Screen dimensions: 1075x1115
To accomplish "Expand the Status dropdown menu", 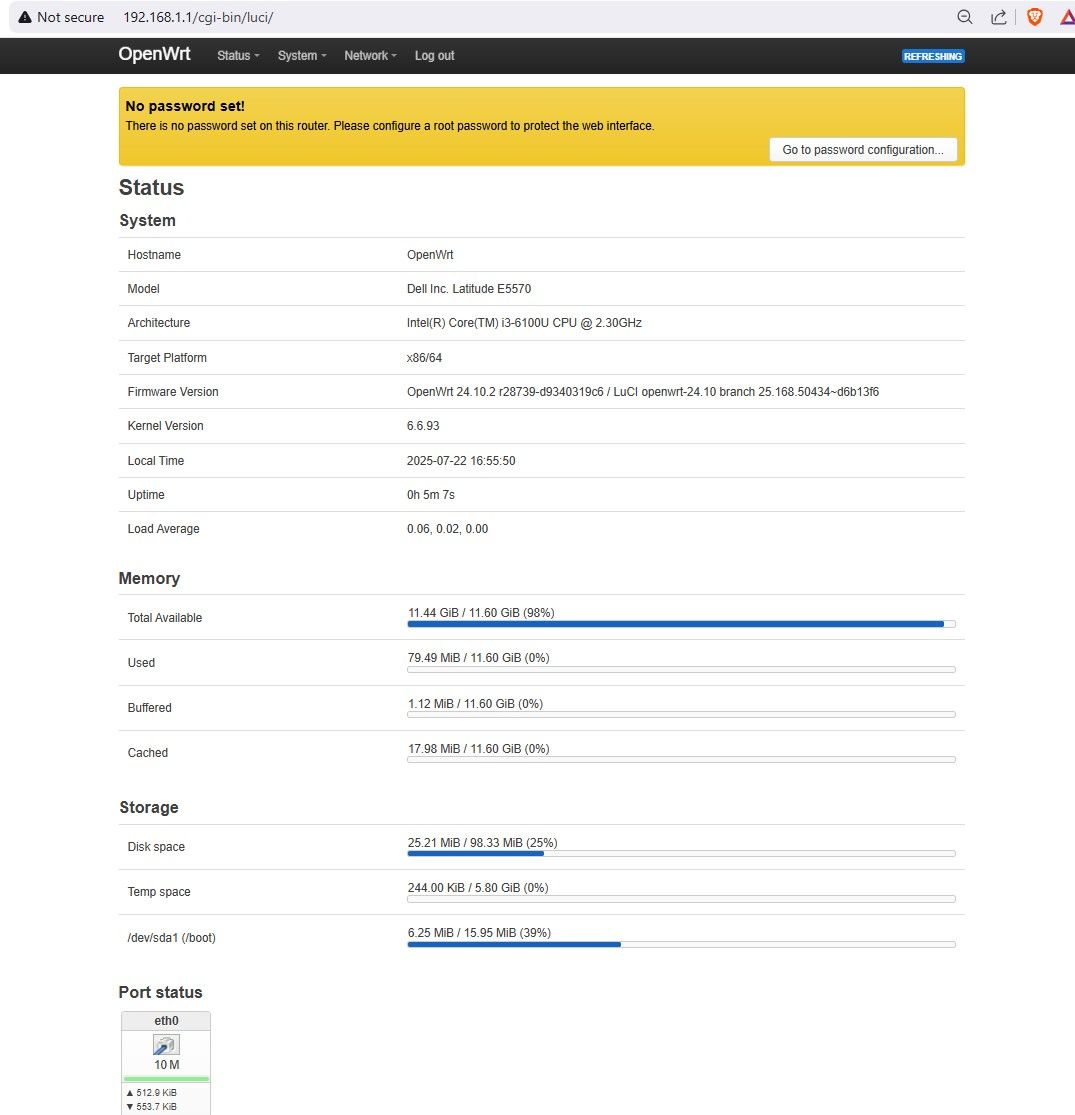I will coord(238,55).
